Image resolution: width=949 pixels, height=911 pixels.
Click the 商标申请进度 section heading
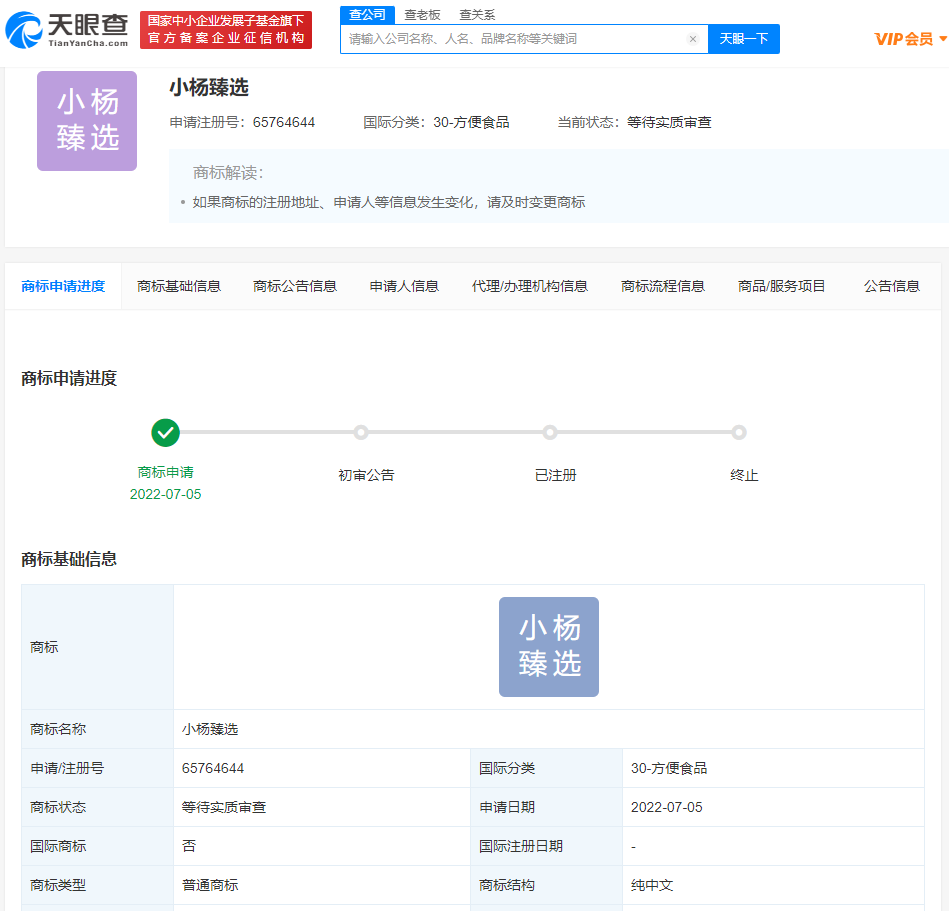(x=69, y=378)
